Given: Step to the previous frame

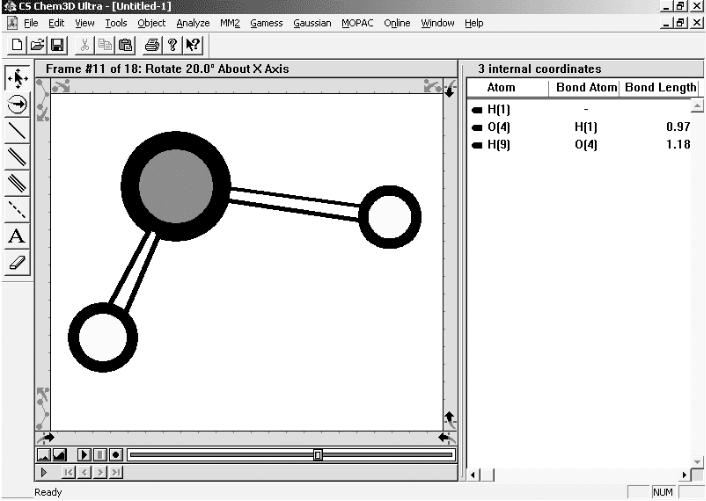Looking at the screenshot, I should click(x=84, y=472).
